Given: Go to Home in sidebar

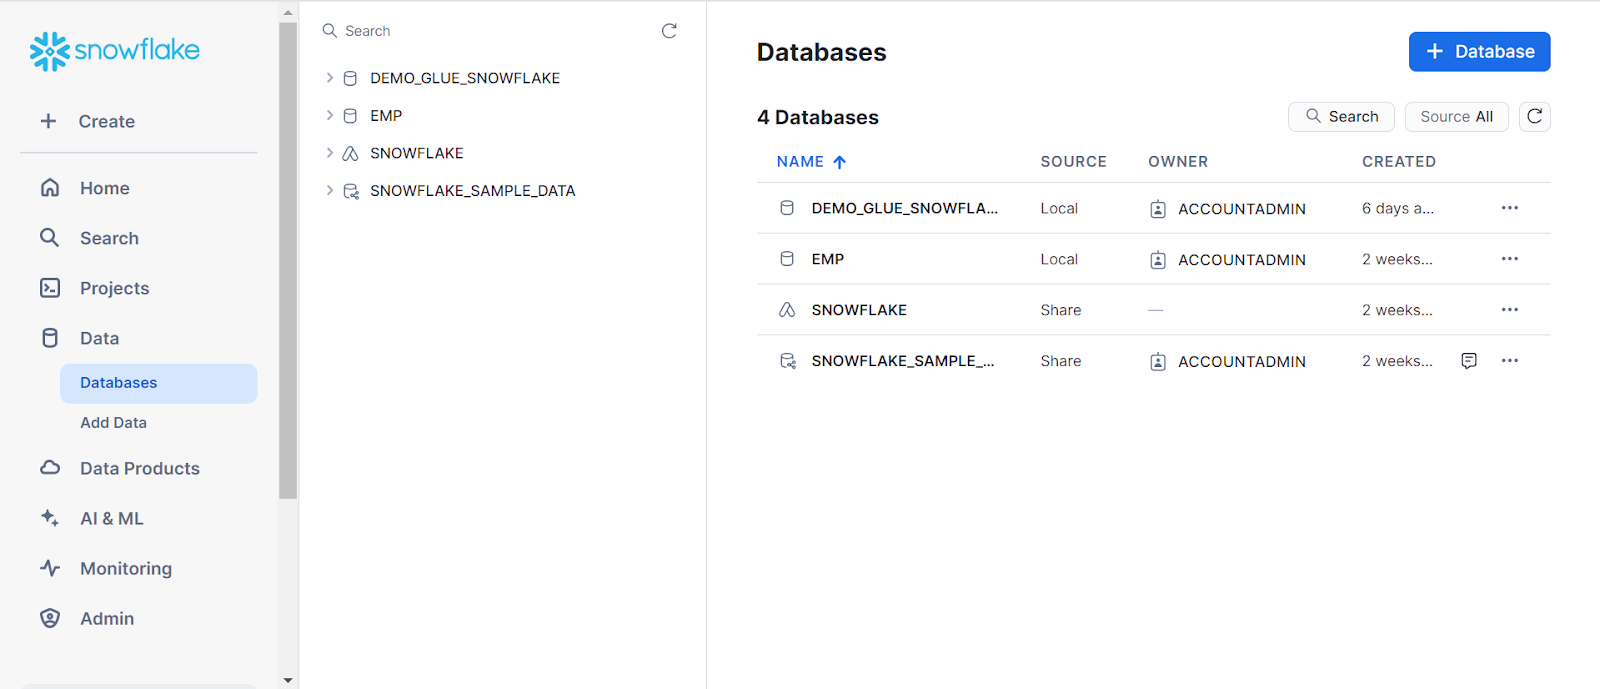Looking at the screenshot, I should [105, 188].
